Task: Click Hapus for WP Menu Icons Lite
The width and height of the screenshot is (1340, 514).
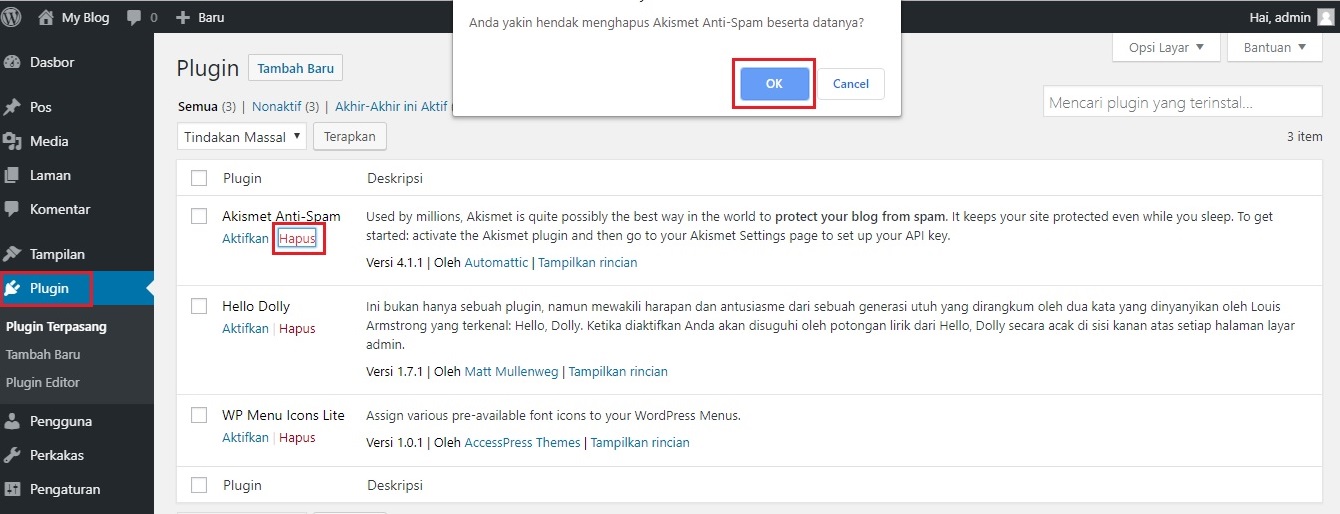Action: (297, 437)
